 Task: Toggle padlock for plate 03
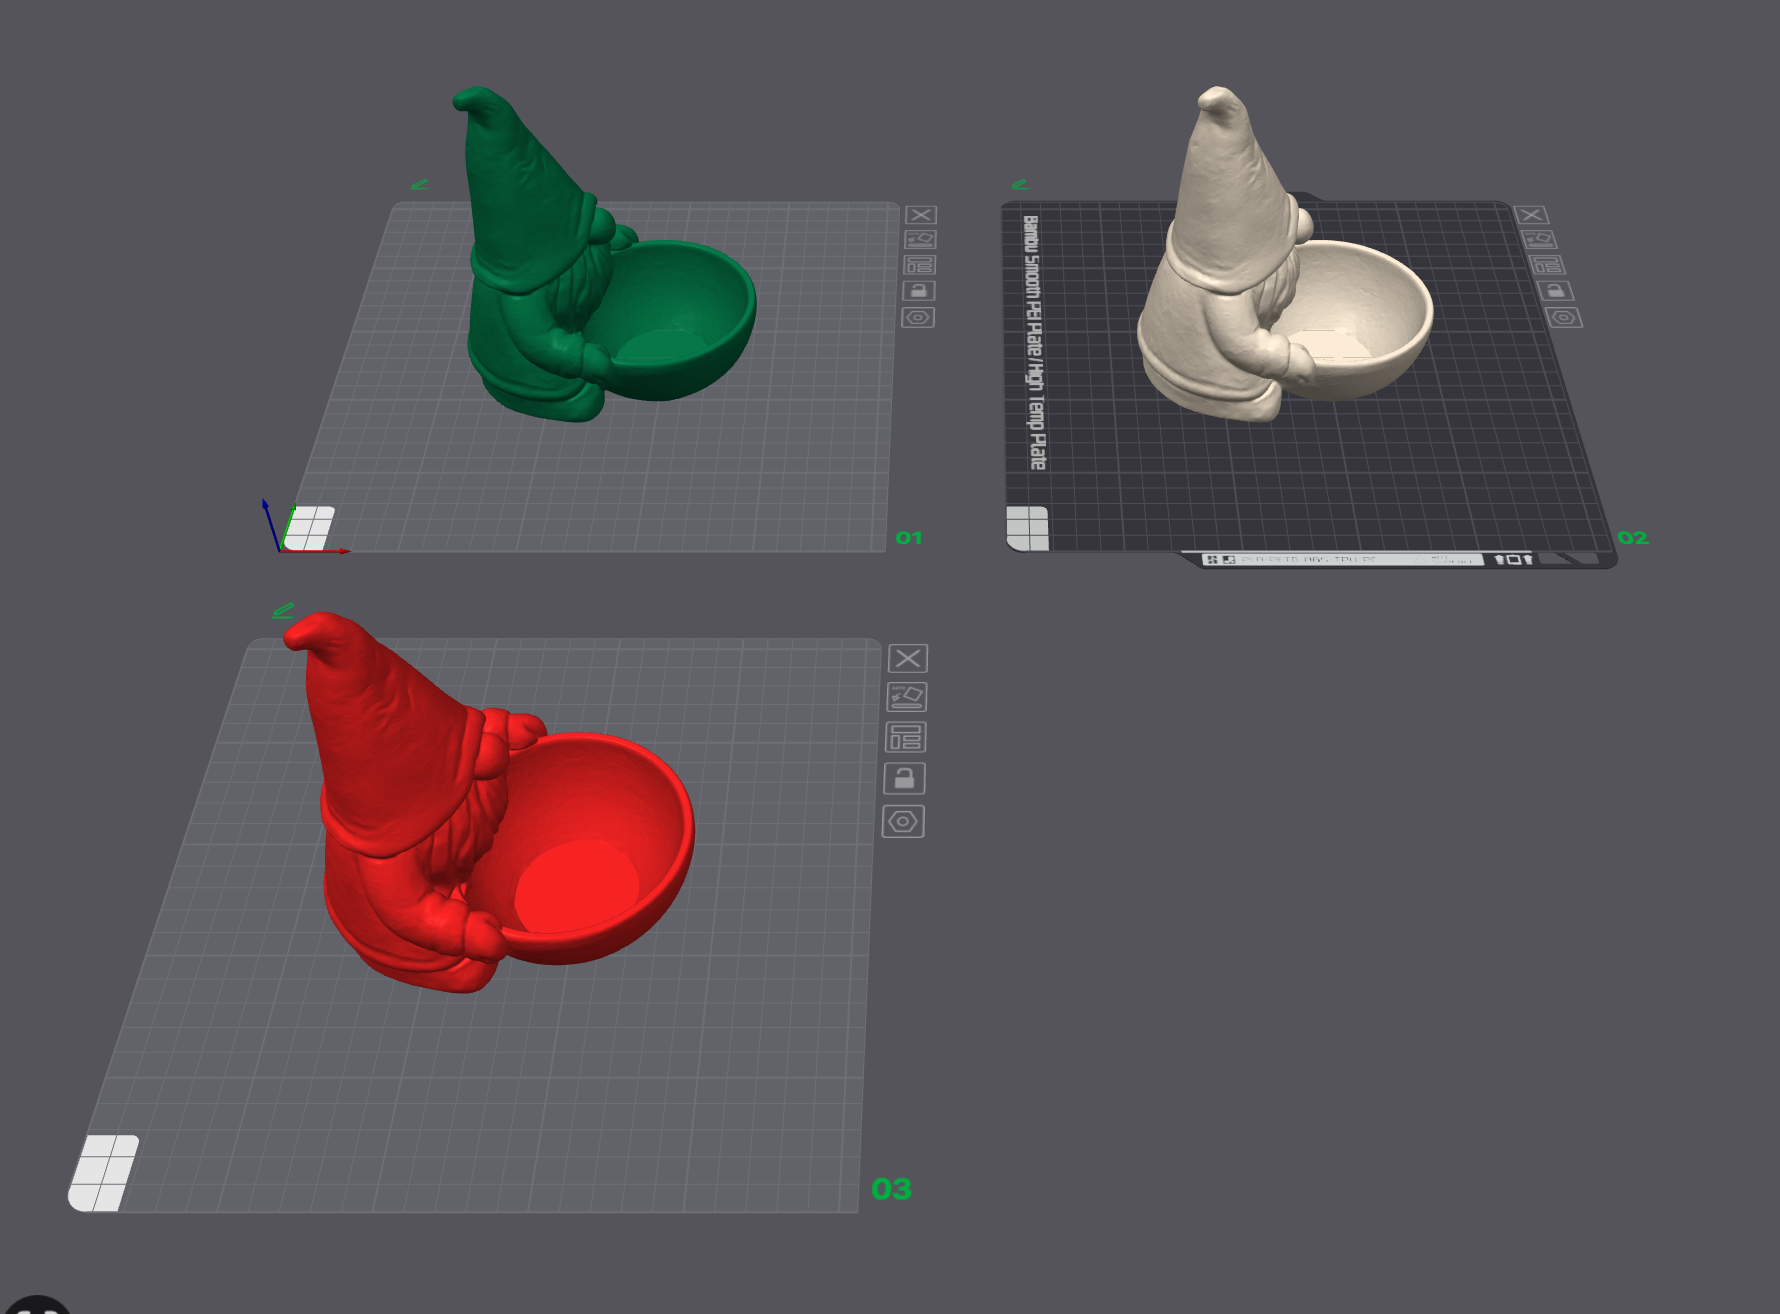point(904,778)
